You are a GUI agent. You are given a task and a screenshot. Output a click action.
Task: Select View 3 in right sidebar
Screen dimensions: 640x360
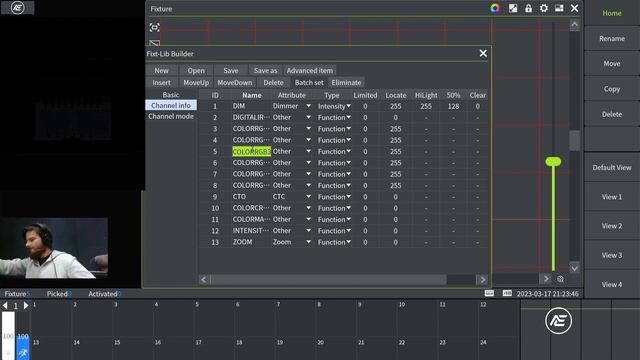[612, 255]
